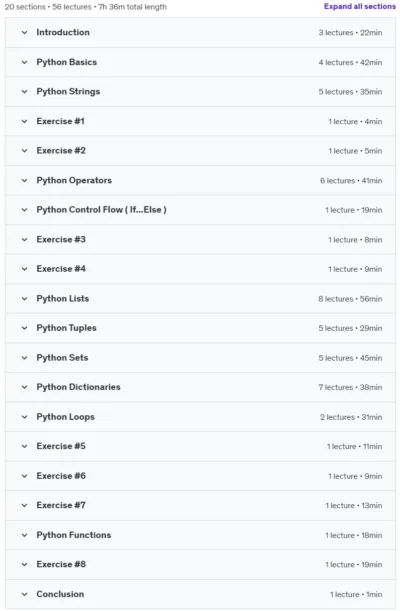Expand the Exercise #1 chevron

click(x=24, y=121)
